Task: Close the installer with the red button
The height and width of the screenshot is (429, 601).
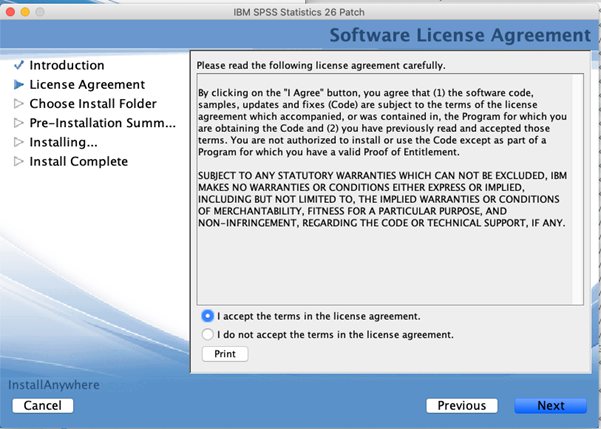Action: click(10, 12)
